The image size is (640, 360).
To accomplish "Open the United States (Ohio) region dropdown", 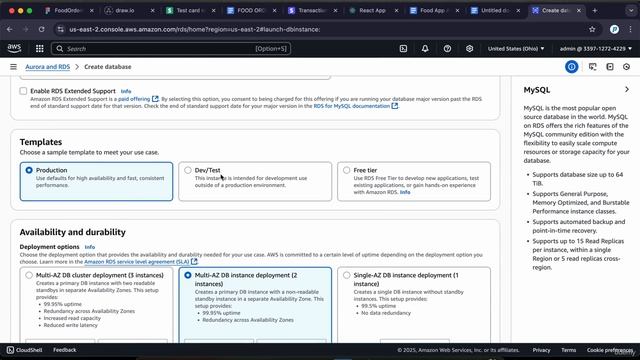I will (x=516, y=49).
